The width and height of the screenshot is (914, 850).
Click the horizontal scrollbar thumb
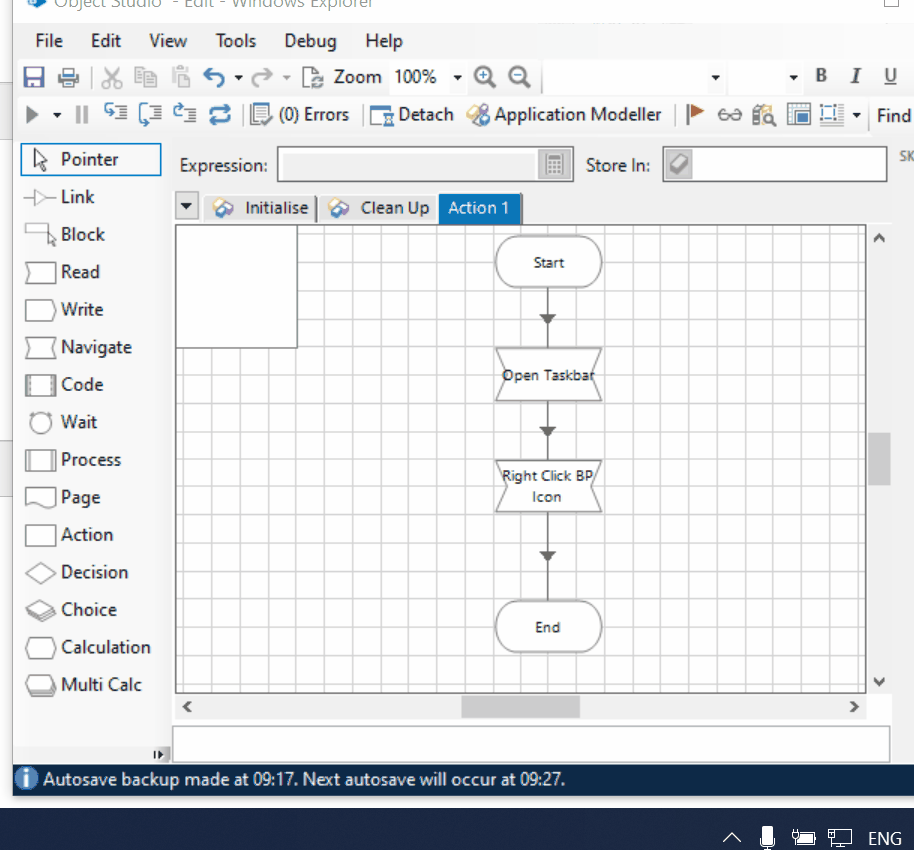[x=520, y=707]
